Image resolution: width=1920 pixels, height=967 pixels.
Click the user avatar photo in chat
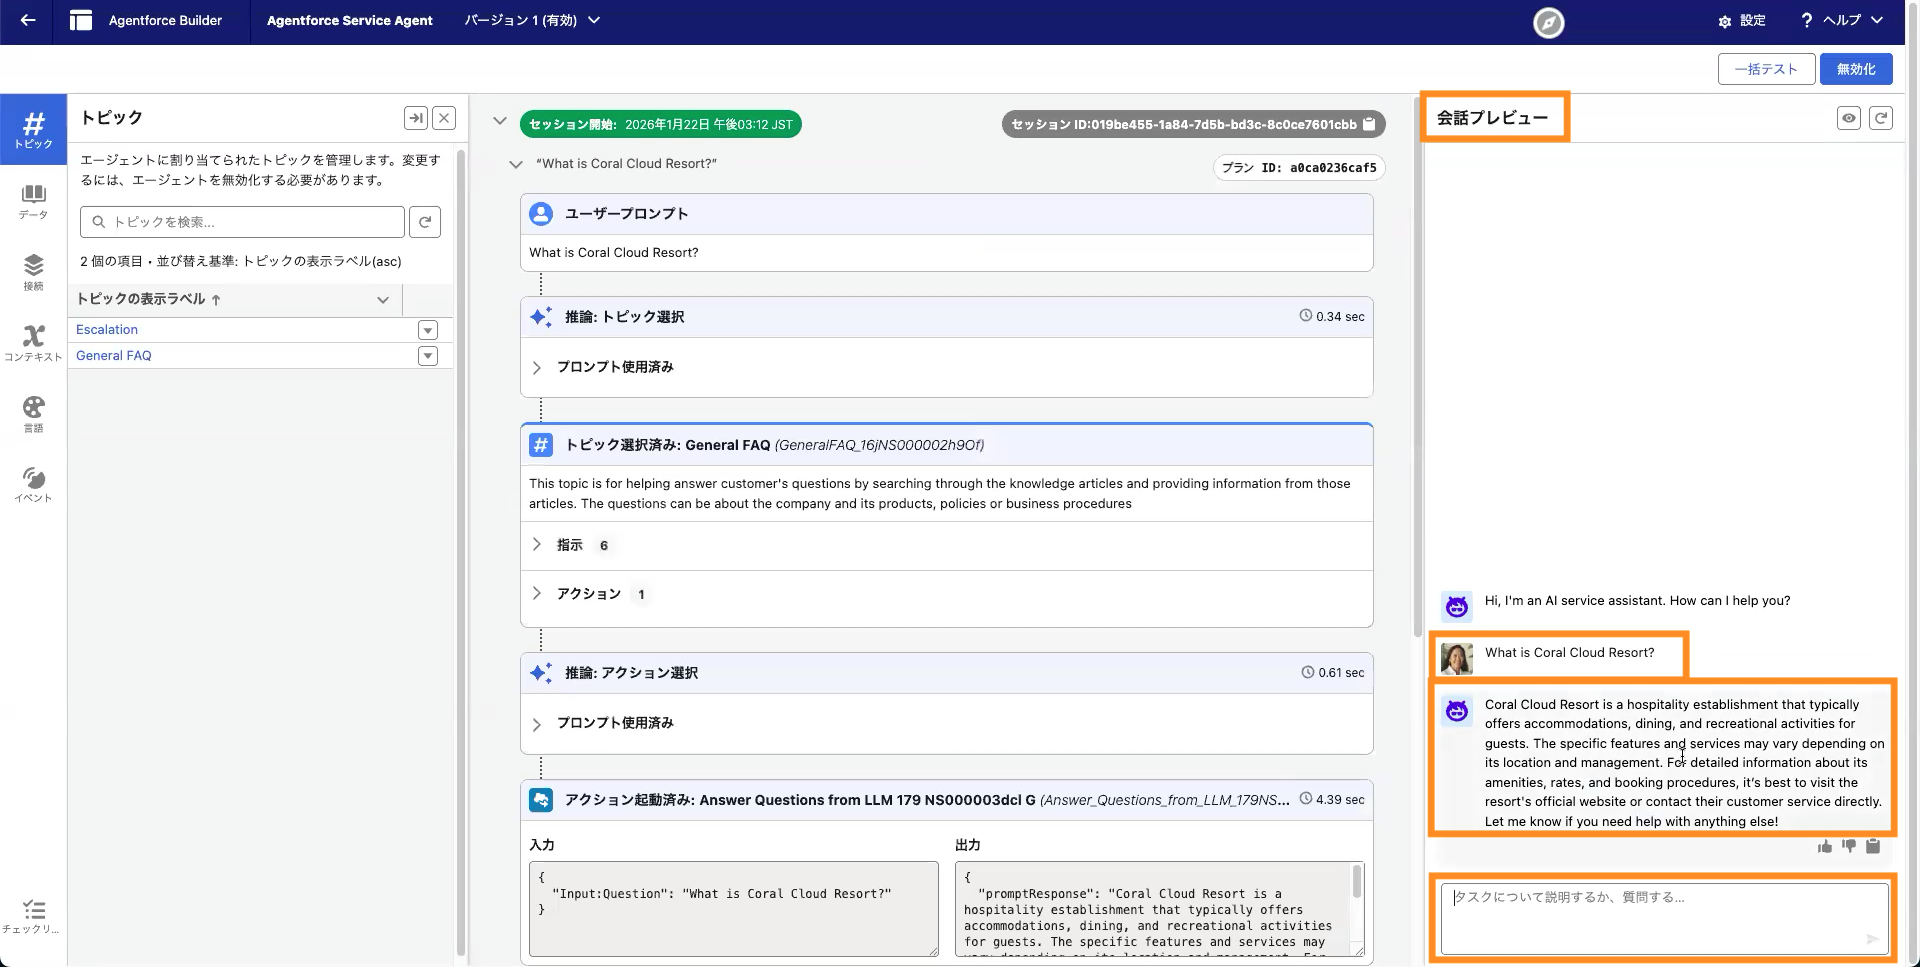1457,658
